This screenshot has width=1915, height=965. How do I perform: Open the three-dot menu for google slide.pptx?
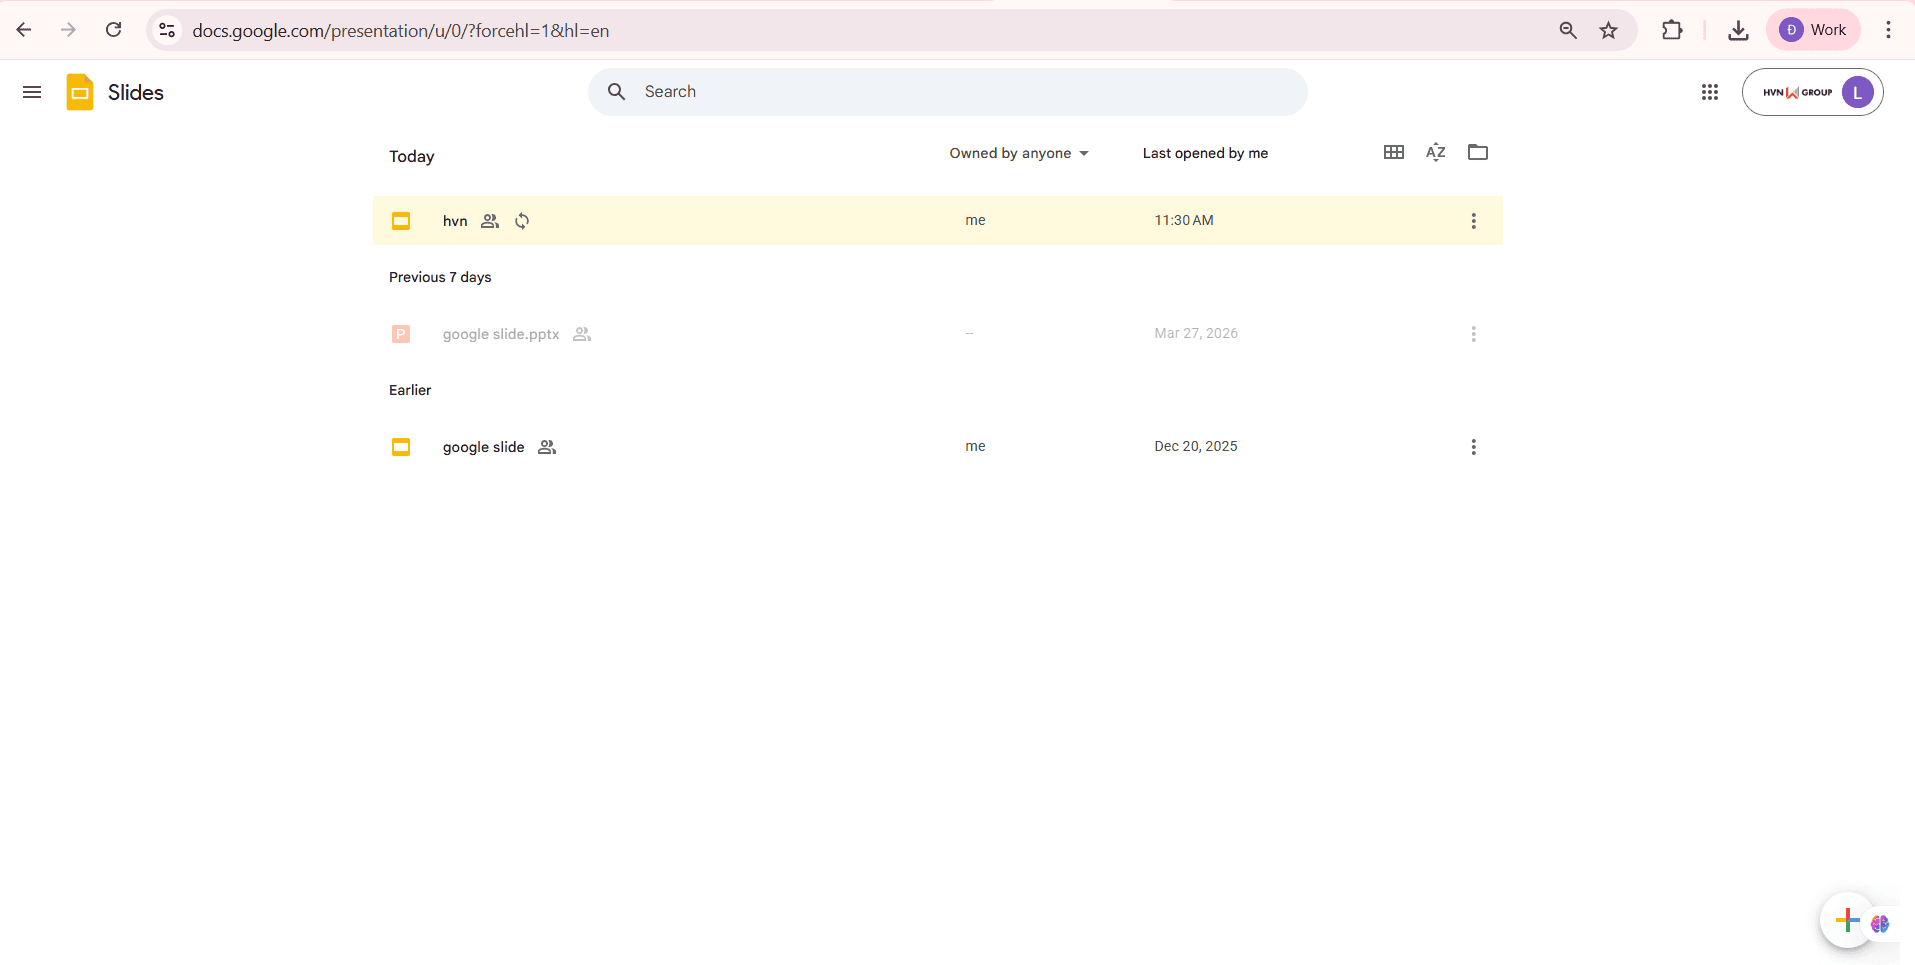tap(1472, 334)
